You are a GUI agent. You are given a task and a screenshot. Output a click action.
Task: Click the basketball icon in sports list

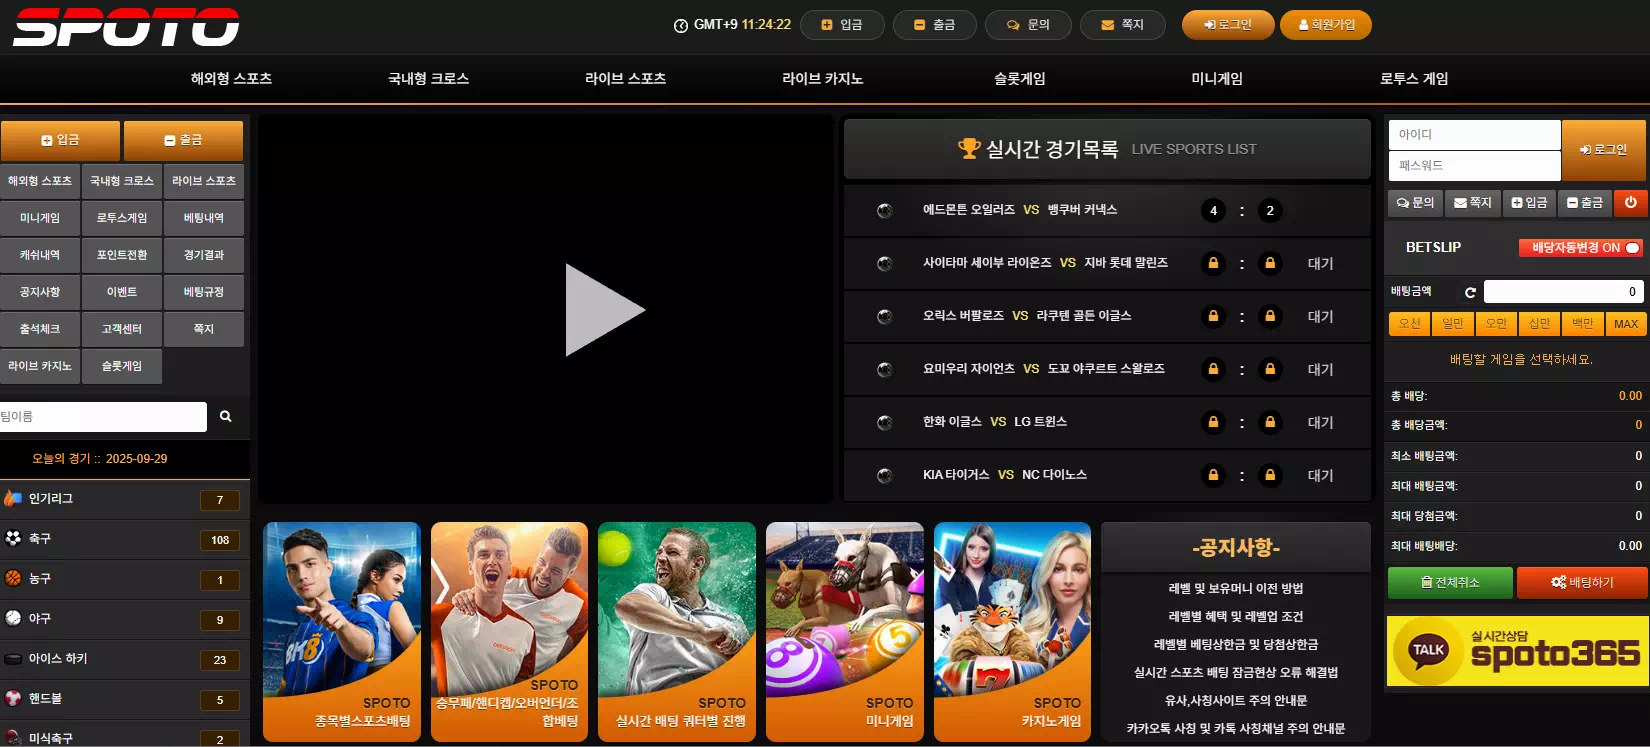tap(13, 578)
